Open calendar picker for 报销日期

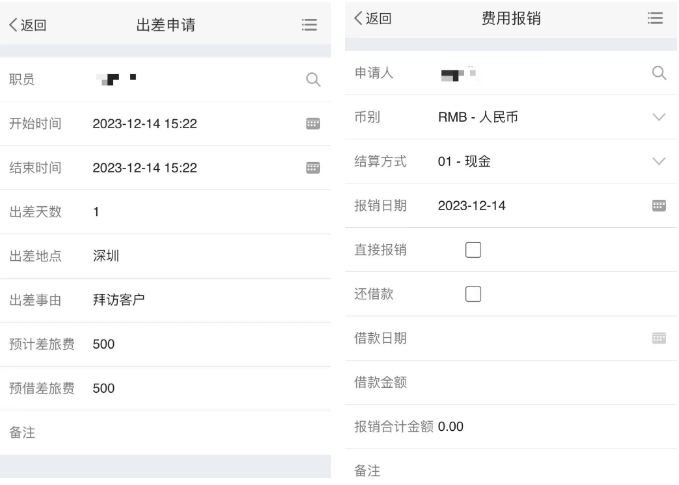pyautogui.click(x=659, y=206)
